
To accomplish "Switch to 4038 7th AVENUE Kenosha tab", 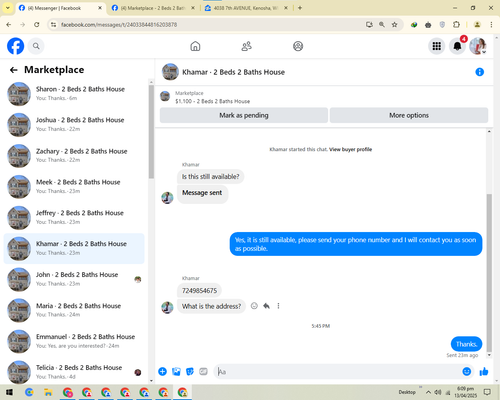I will pos(246,8).
